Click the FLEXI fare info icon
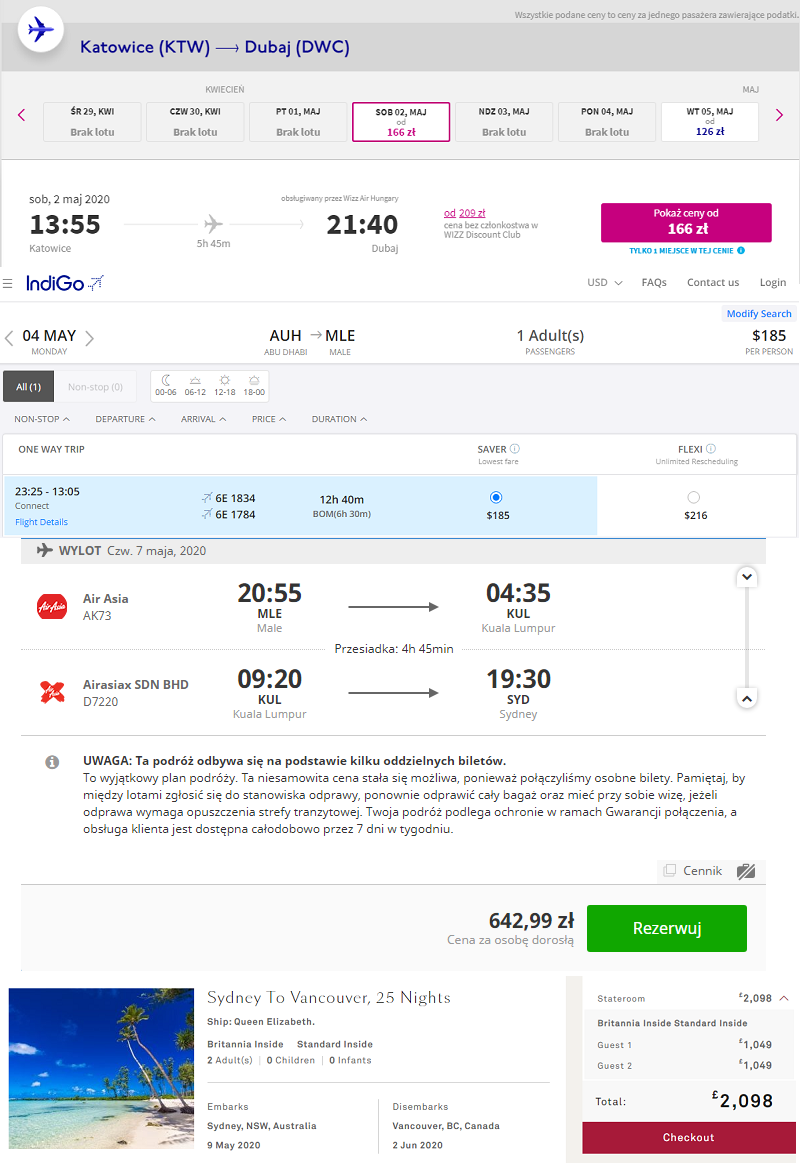Screen dimensions: 800x1165 (711, 449)
